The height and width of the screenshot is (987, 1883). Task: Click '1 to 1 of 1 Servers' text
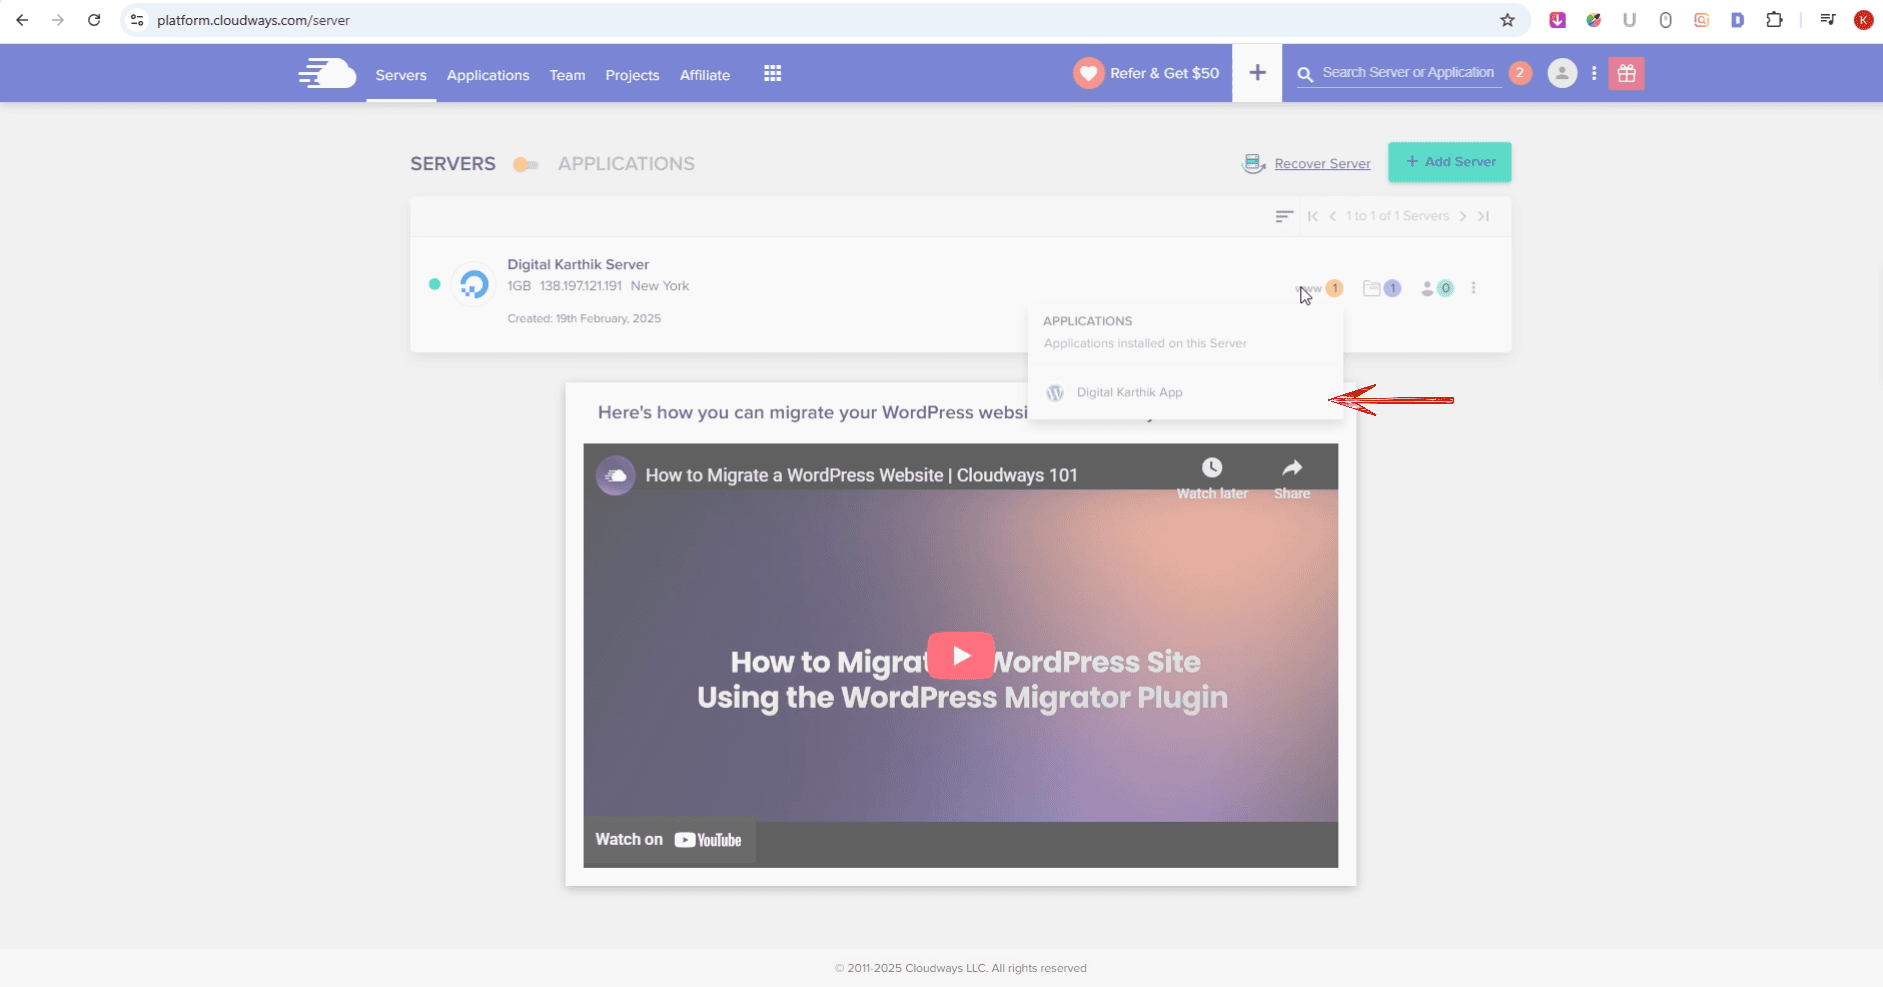(1397, 216)
